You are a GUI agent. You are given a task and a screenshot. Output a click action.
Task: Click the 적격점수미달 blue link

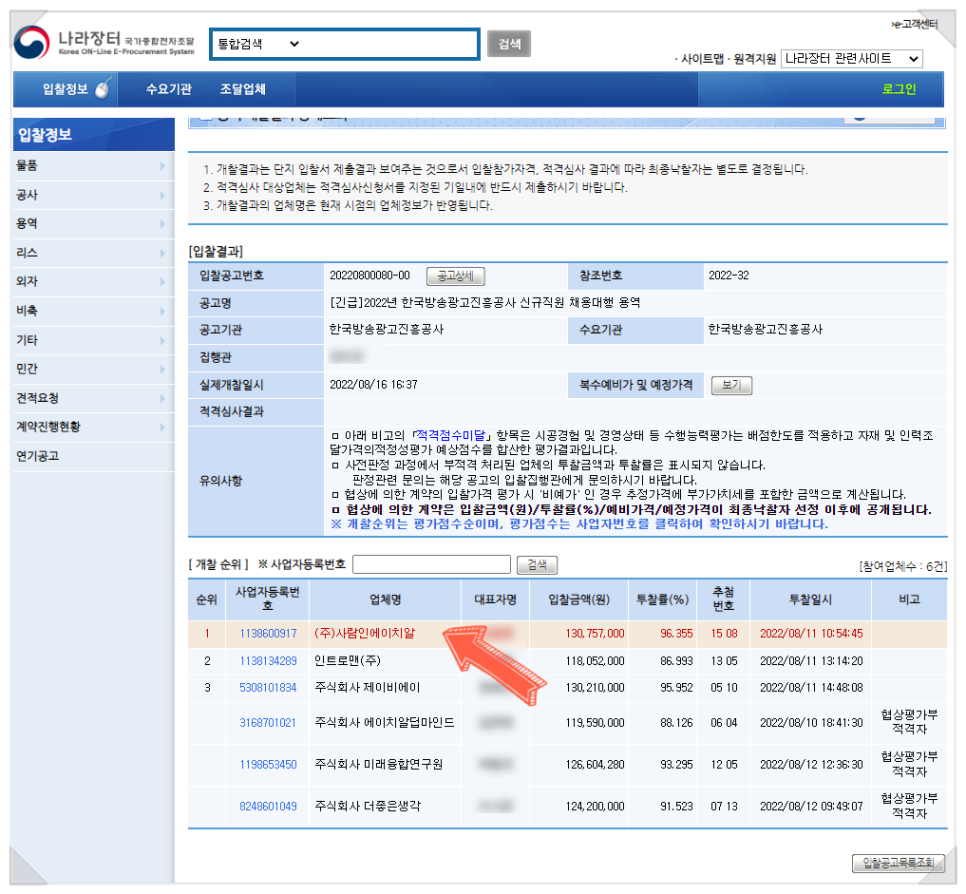point(450,436)
